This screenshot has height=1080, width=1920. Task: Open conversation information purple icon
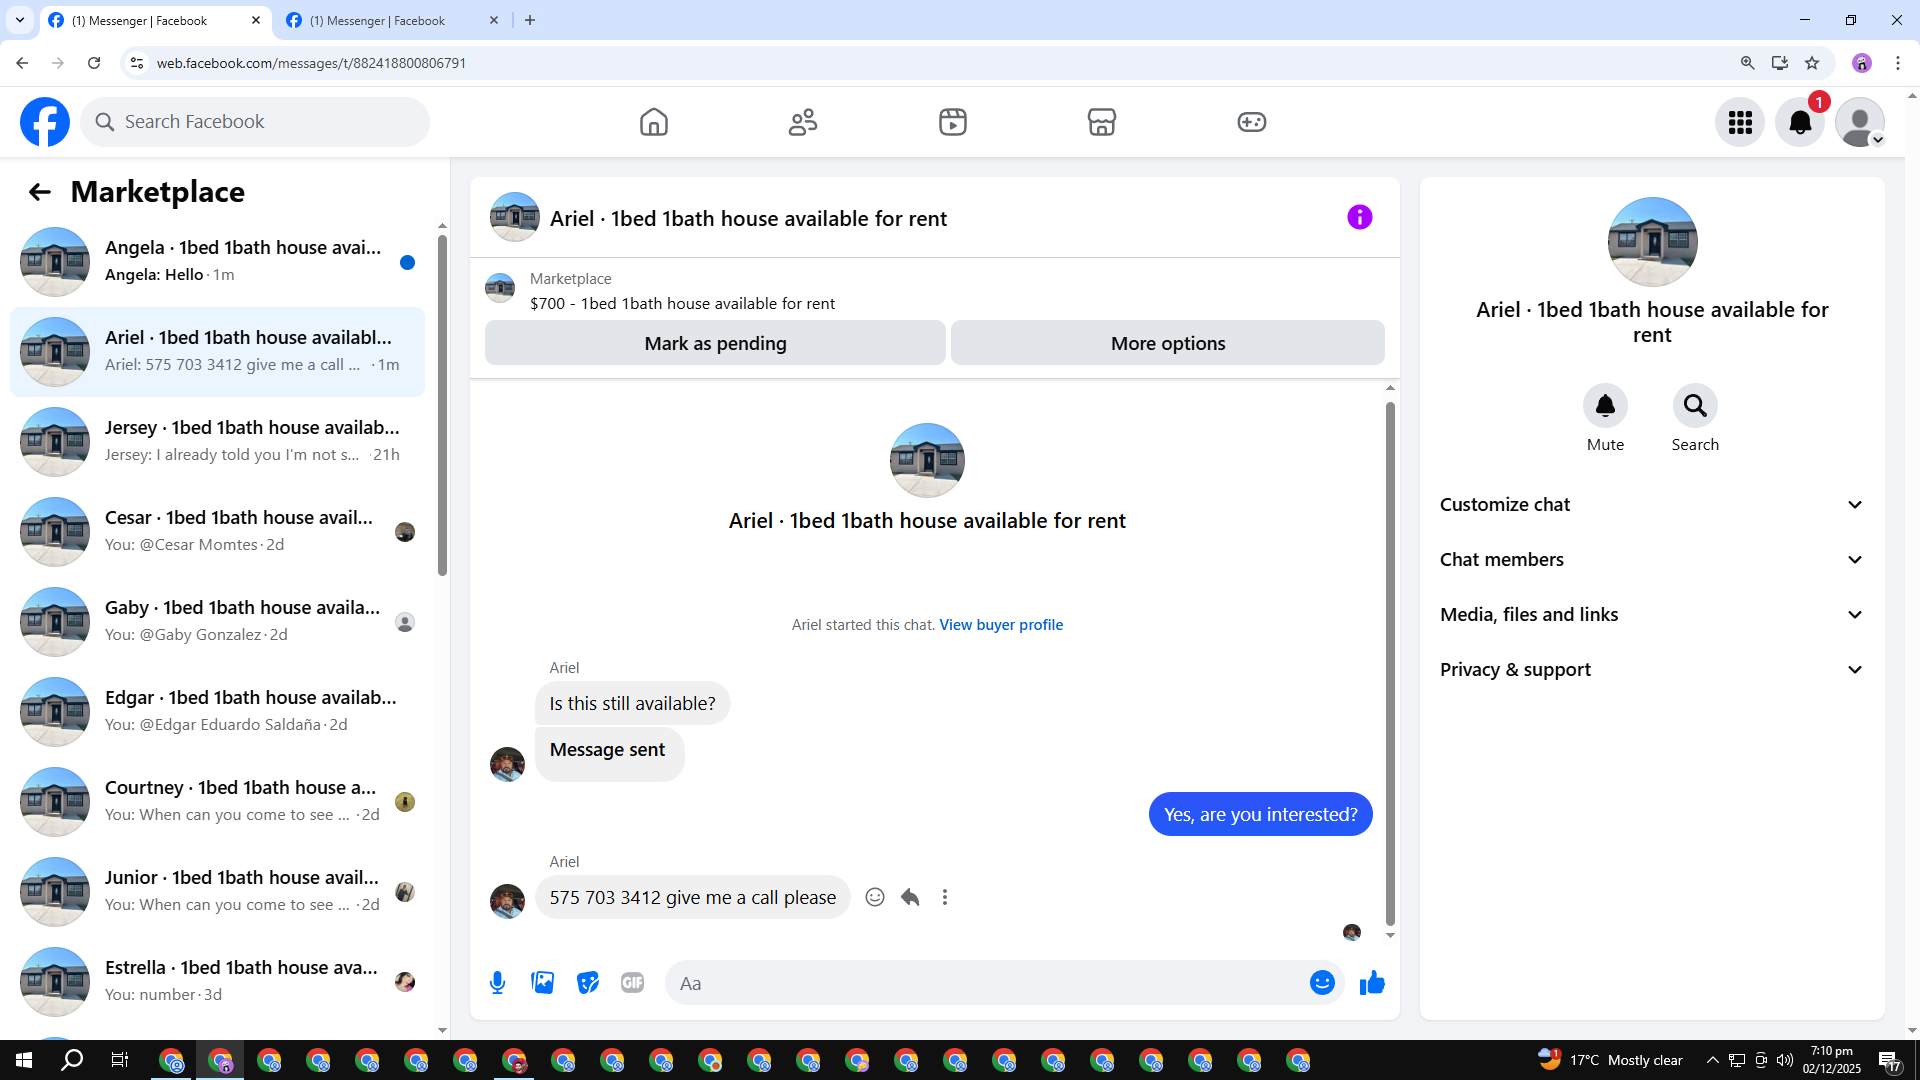[1359, 217]
